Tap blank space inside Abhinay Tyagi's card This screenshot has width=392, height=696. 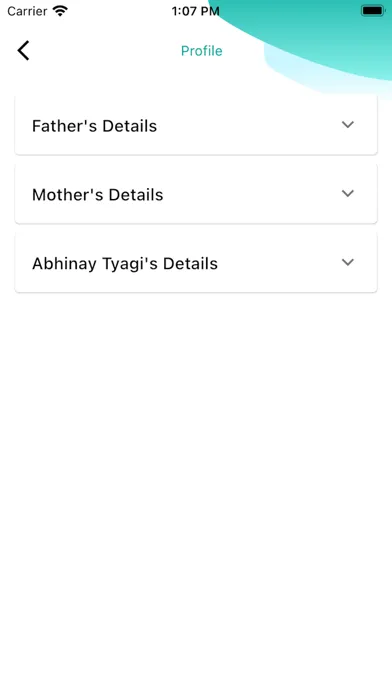(x=280, y=264)
